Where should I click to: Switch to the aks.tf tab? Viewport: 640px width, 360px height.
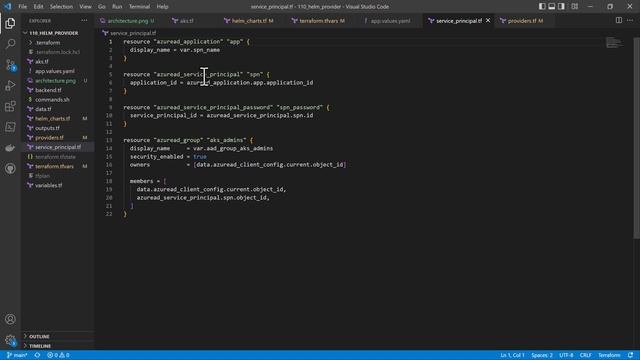click(x=186, y=20)
